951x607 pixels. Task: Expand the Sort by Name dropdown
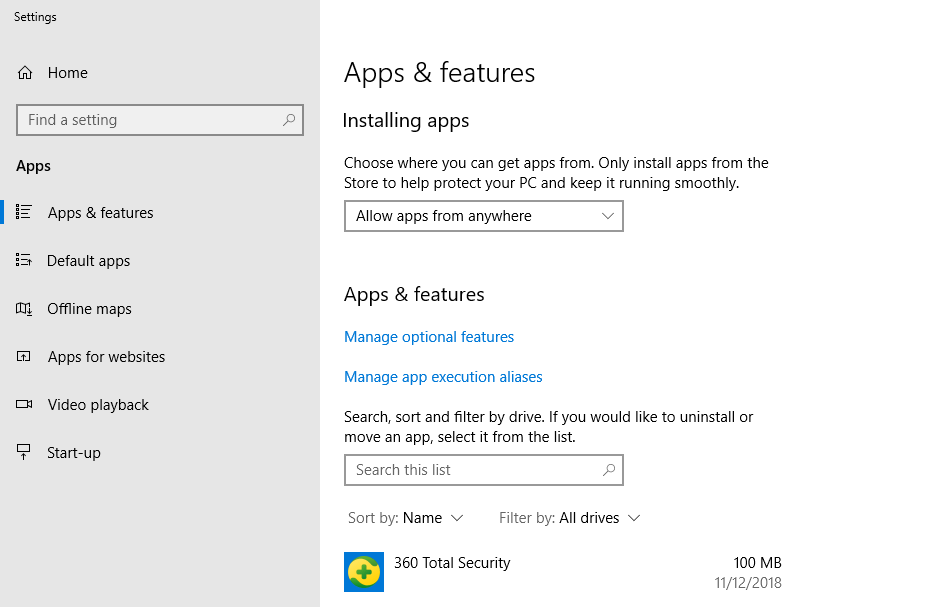coord(406,518)
